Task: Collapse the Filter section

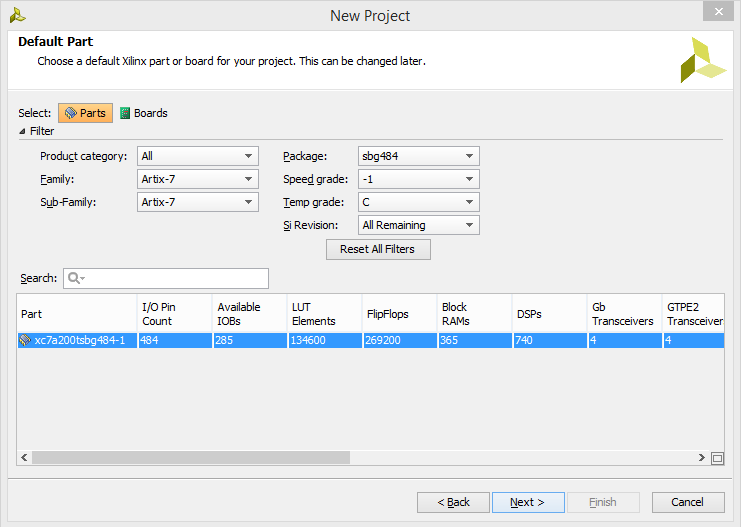Action: 22,131
